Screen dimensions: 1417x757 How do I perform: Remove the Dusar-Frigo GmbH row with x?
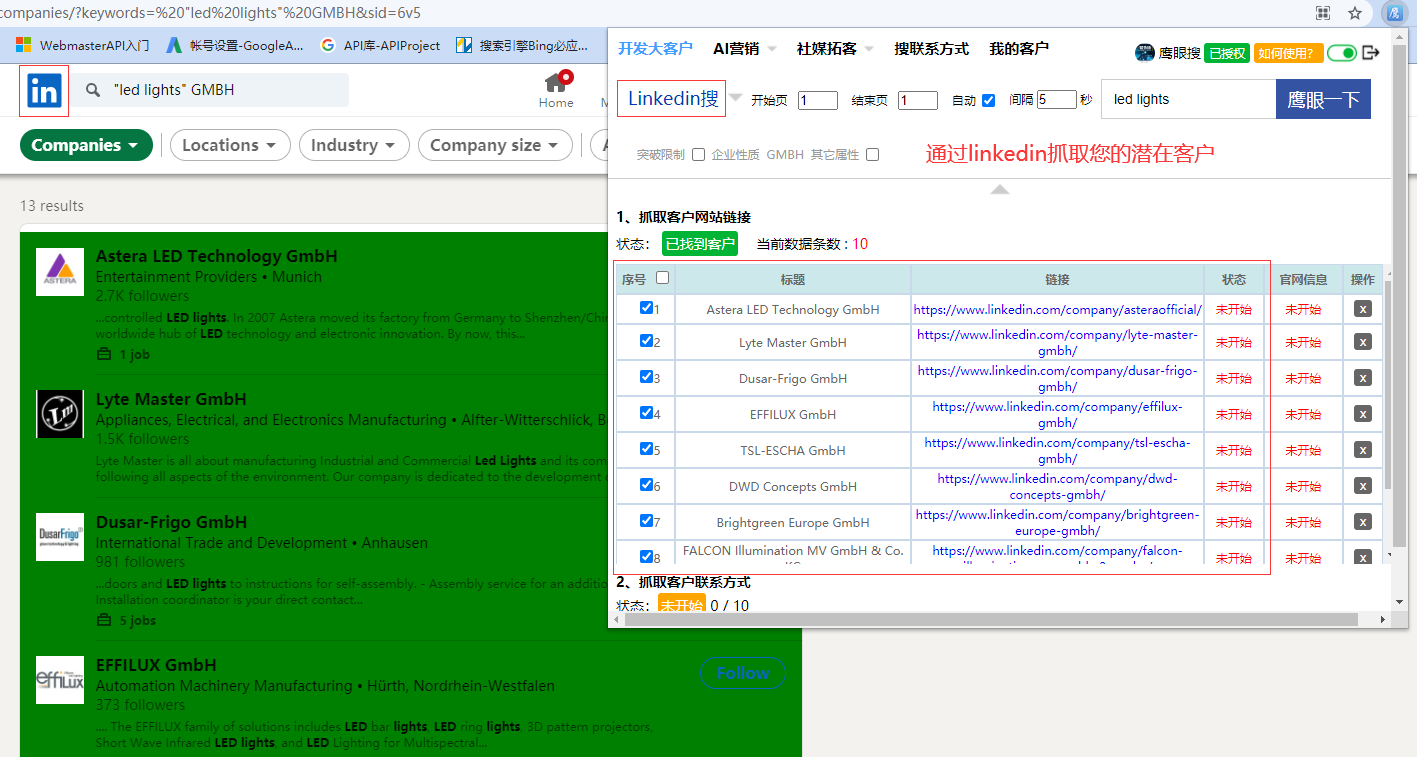click(x=1362, y=377)
